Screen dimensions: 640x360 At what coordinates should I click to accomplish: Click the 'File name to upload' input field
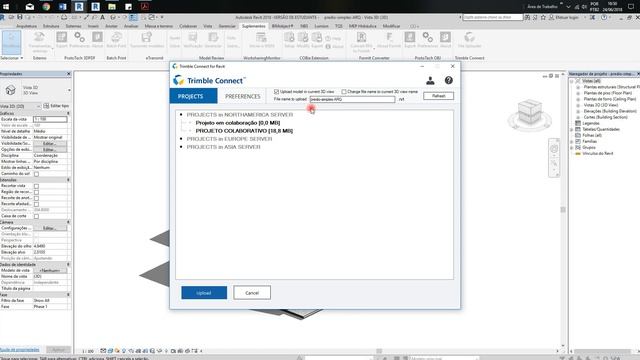pyautogui.click(x=352, y=99)
